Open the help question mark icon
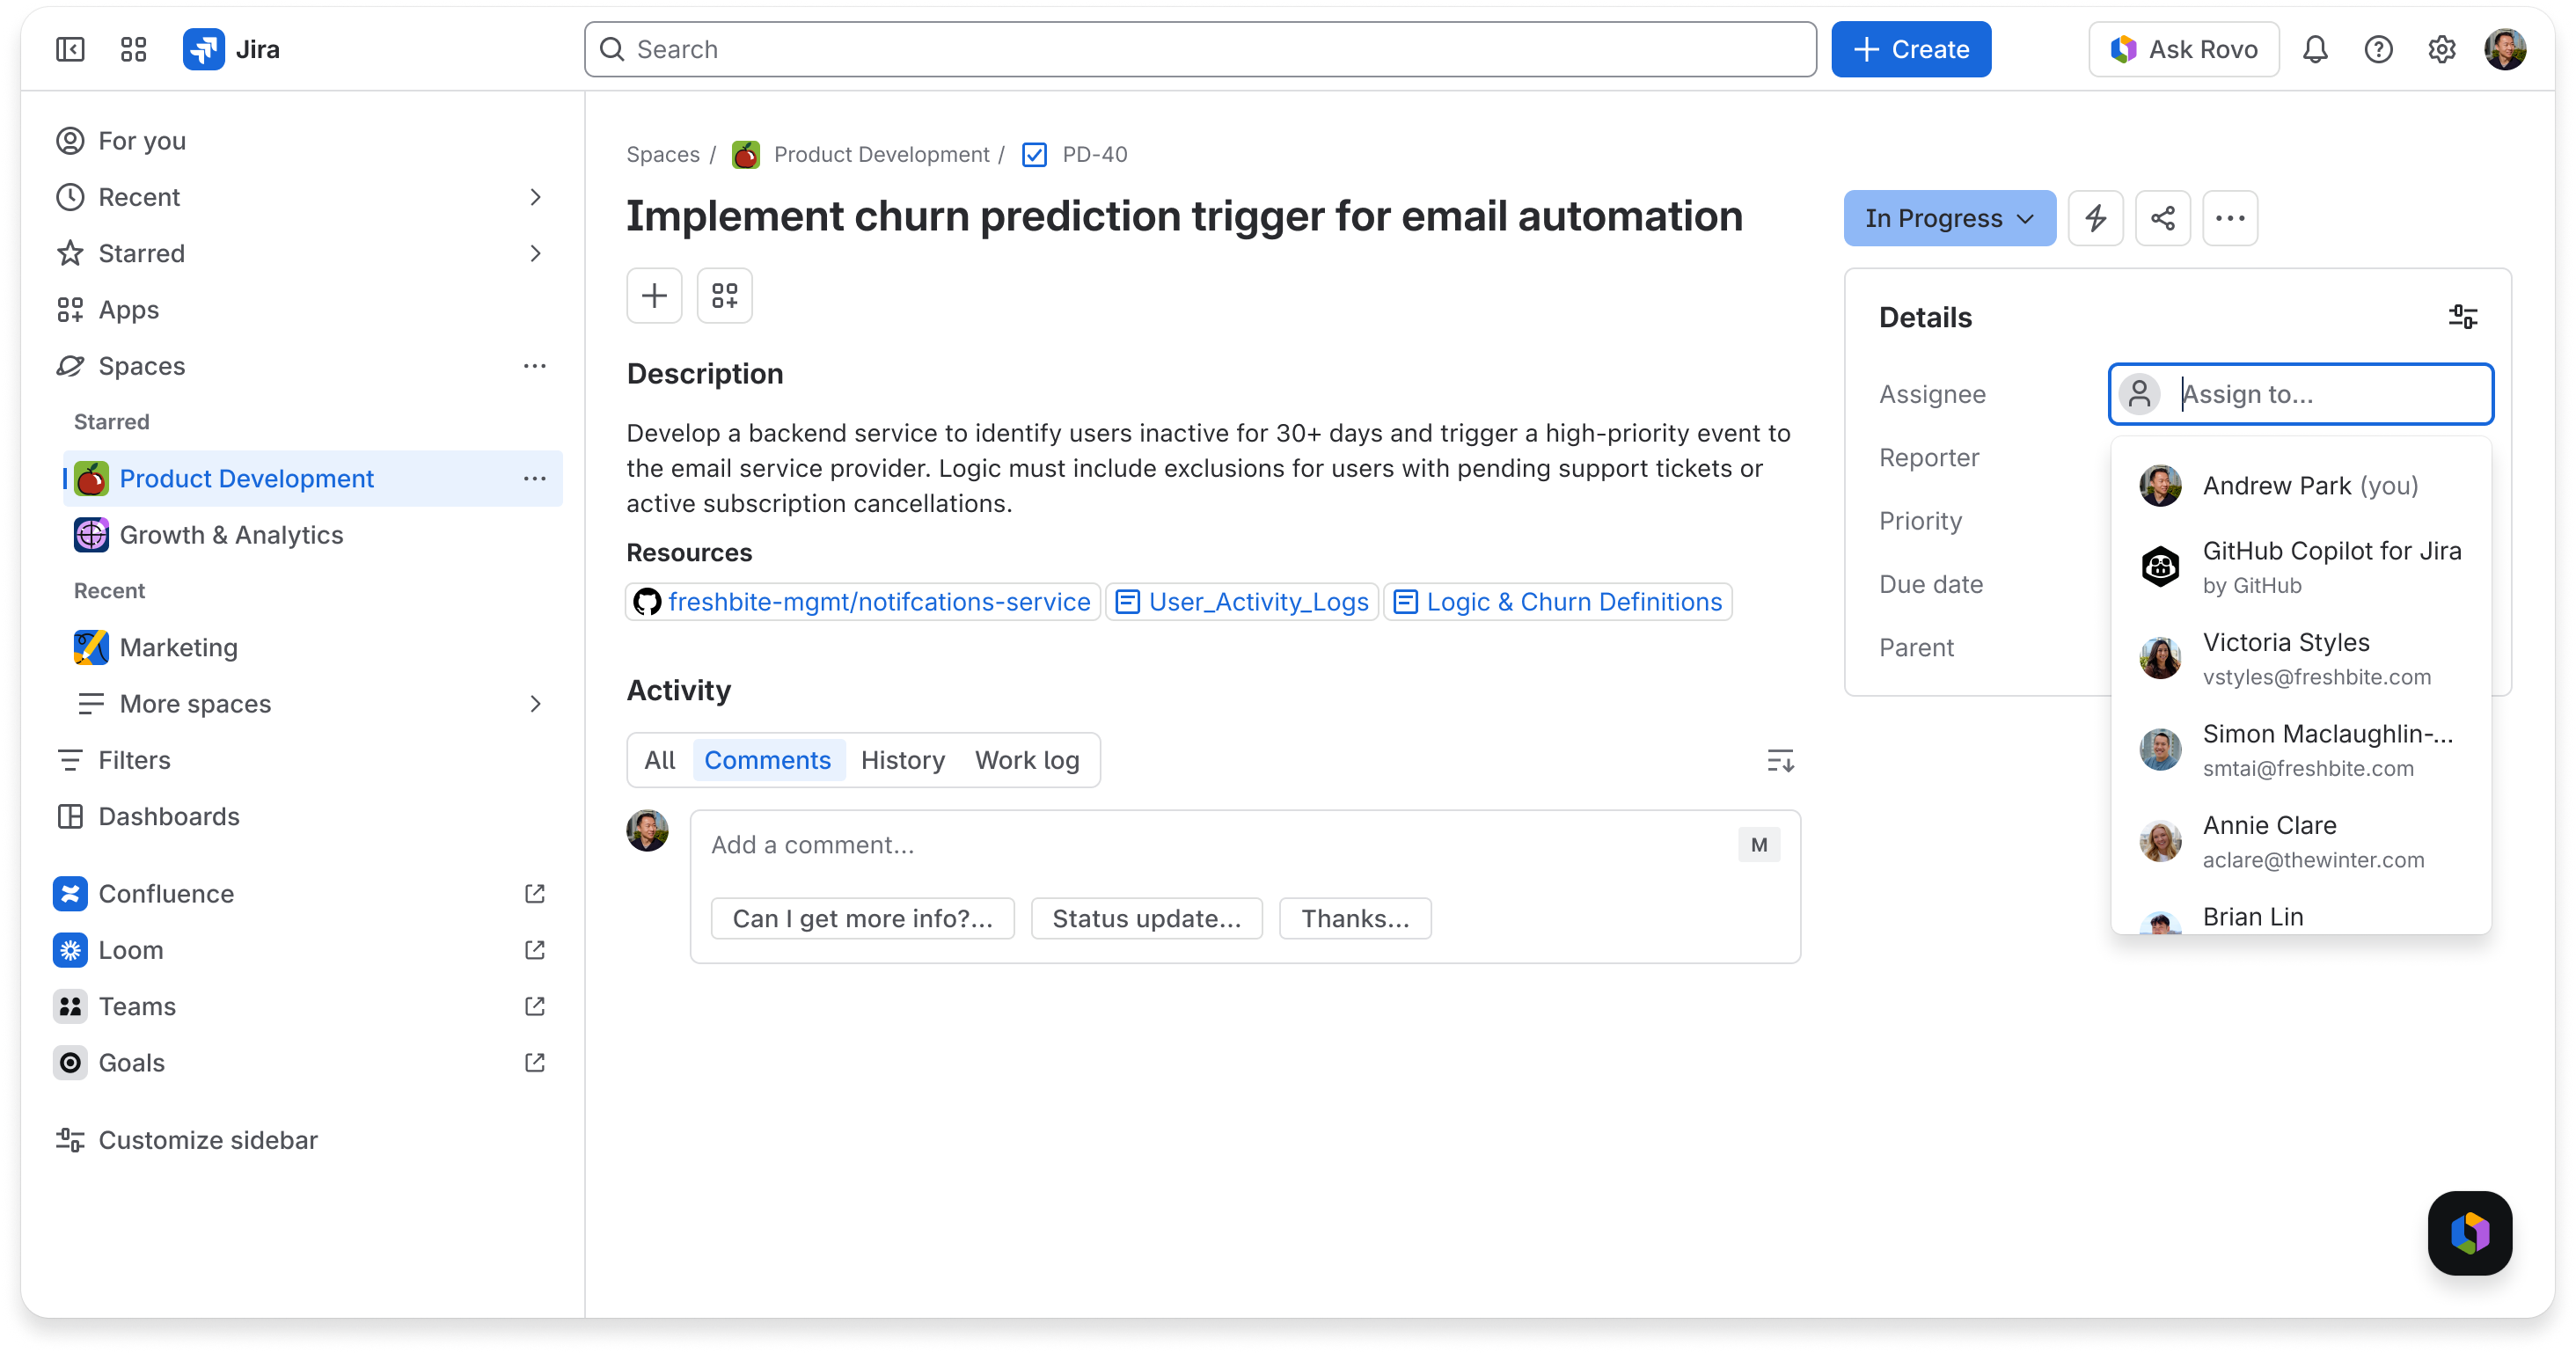Image resolution: width=2576 pixels, height=1353 pixels. click(2378, 49)
